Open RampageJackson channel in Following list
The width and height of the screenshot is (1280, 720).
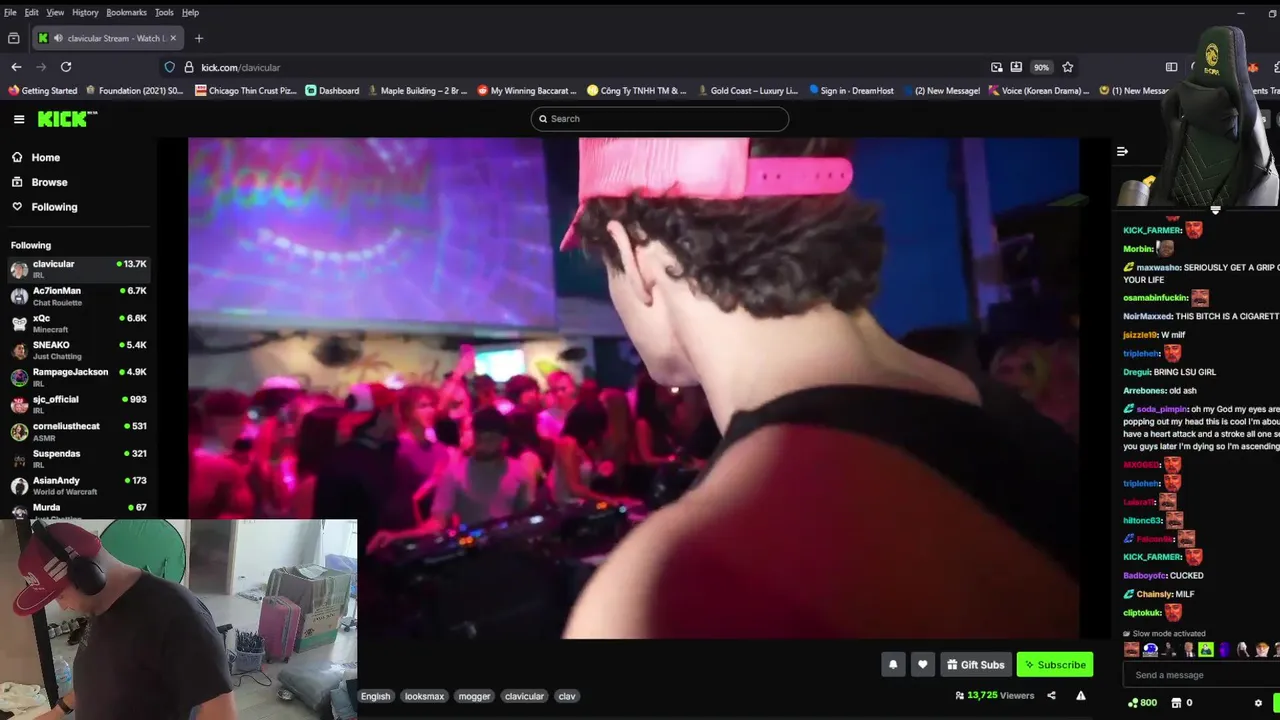click(x=78, y=377)
